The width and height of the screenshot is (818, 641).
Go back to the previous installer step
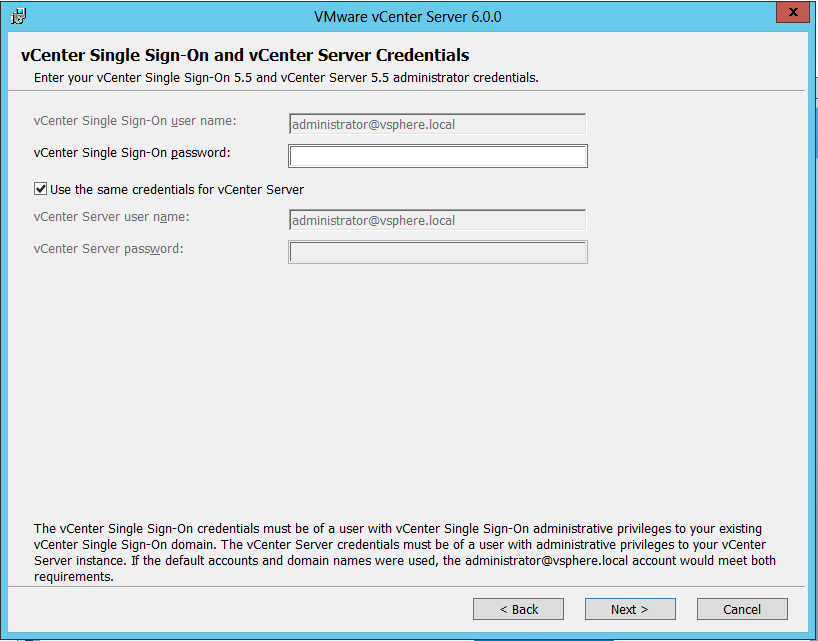518,609
